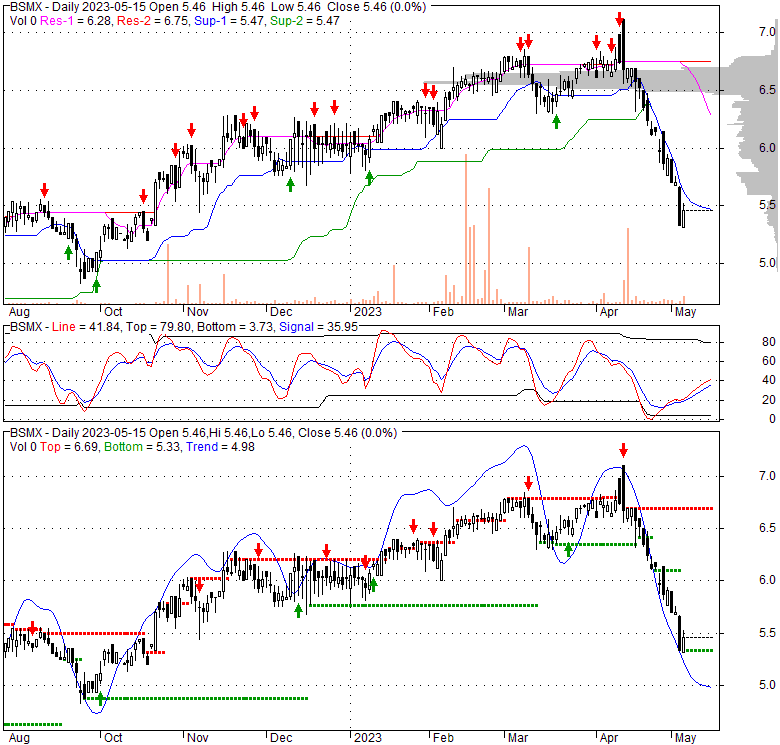Image resolution: width=780 pixels, height=745 pixels.
Task: Click the 5.5 price axis label, top chart
Action: click(767, 205)
